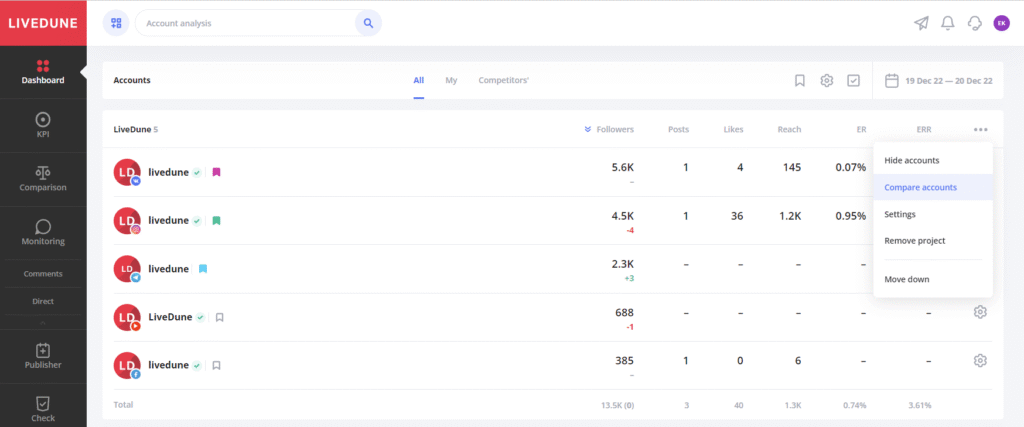
Task: Click the Account analysis search field
Action: (245, 23)
